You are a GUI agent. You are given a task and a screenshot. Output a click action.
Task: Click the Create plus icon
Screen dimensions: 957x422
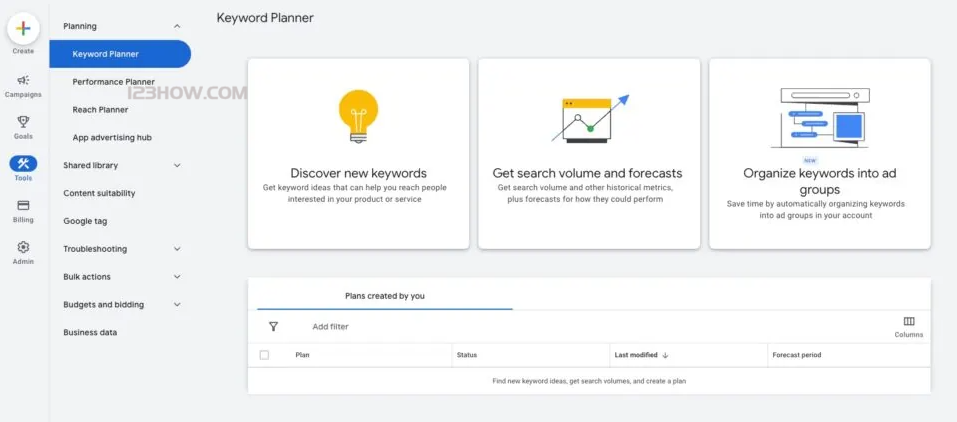23,29
